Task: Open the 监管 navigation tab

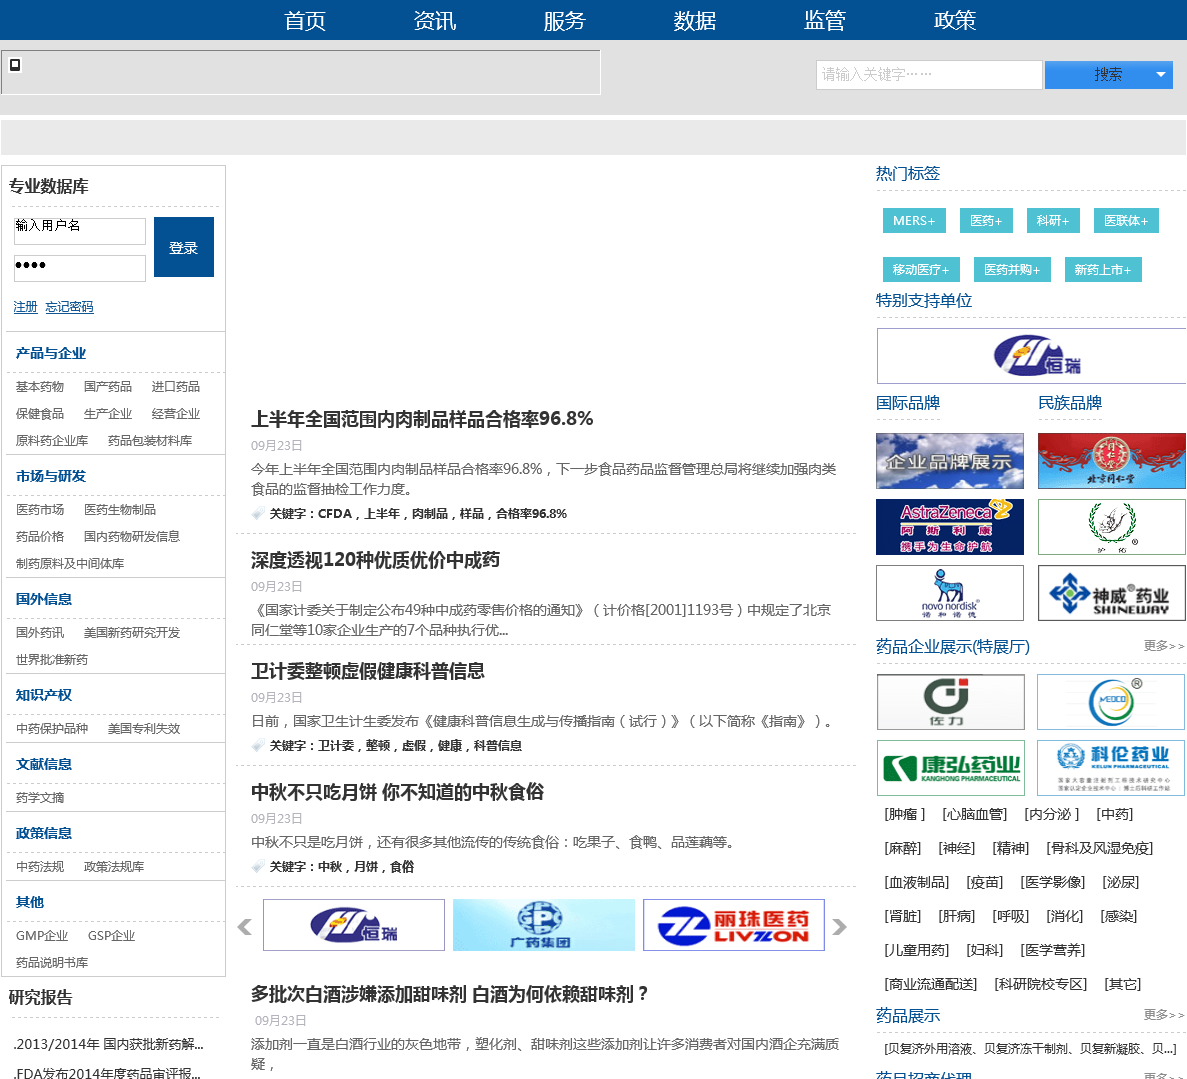Action: click(x=825, y=20)
